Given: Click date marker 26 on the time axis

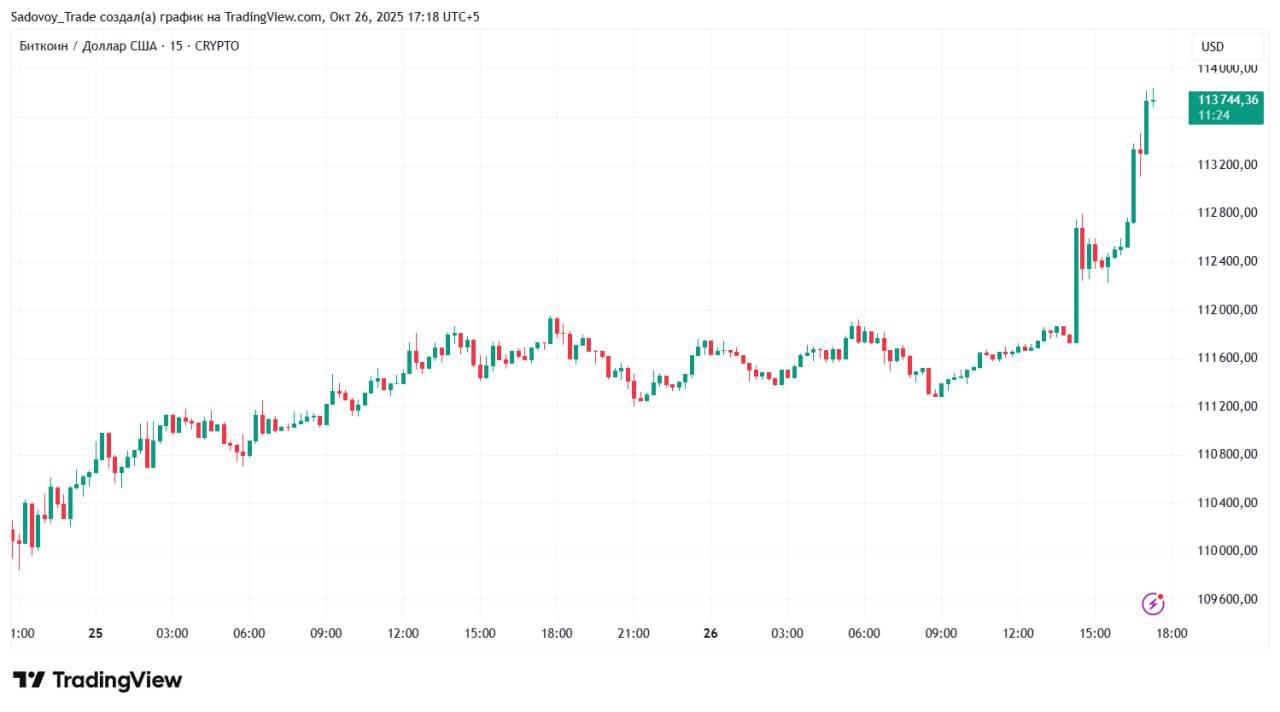Looking at the screenshot, I should click(711, 633).
